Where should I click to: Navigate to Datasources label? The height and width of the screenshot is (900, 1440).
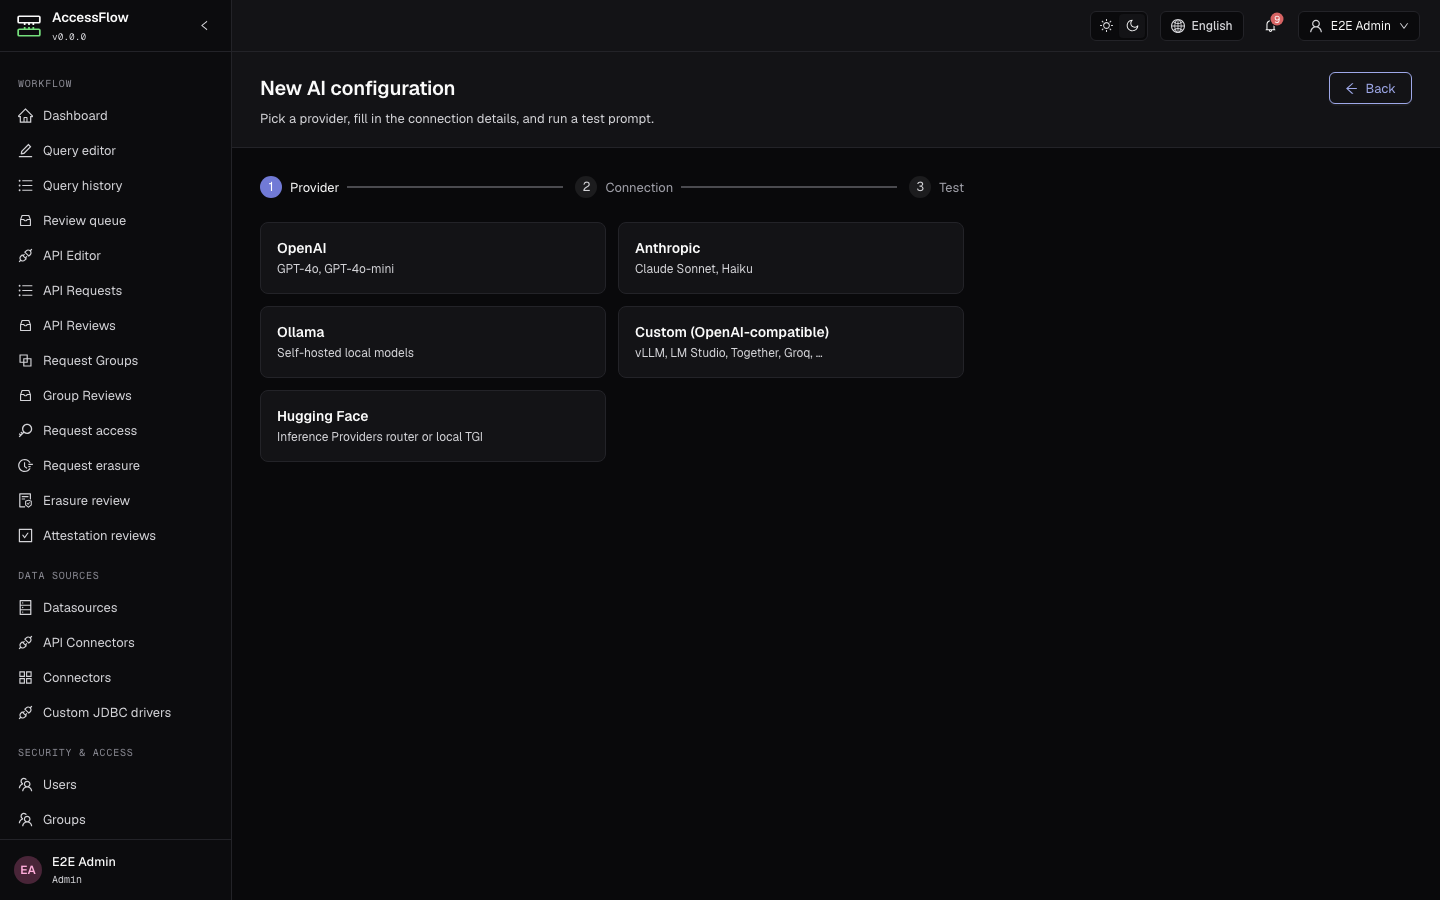(x=80, y=608)
